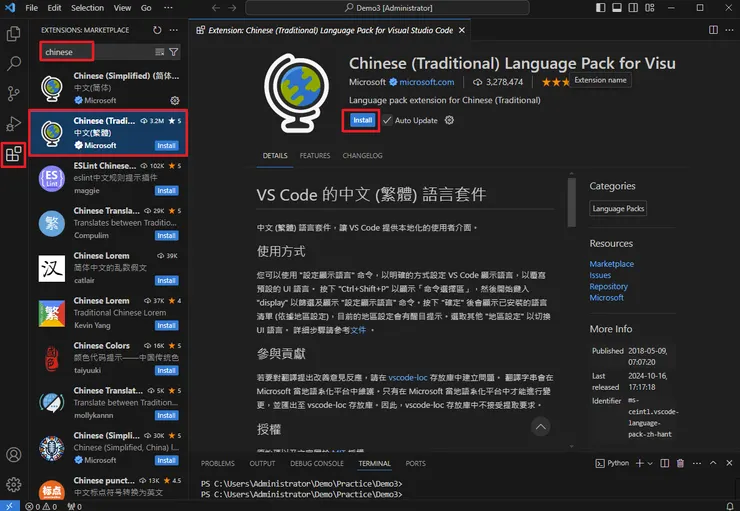Open Marketplace resource link
This screenshot has height=511, width=740.
611,264
